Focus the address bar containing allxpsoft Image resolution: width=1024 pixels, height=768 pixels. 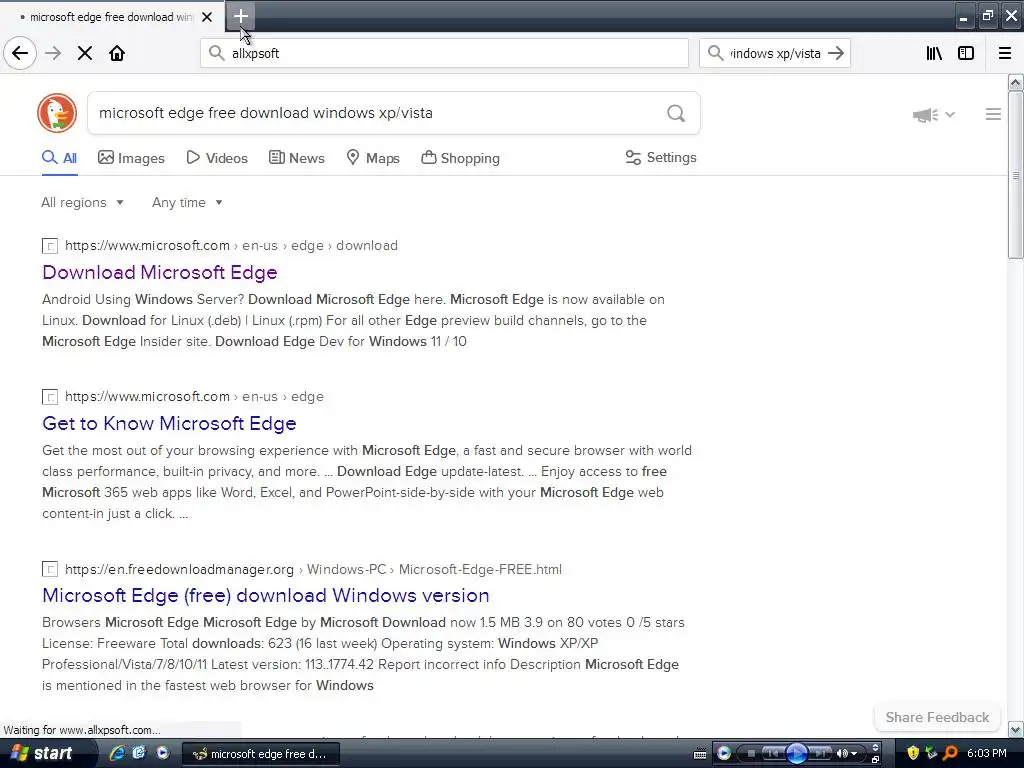(444, 53)
